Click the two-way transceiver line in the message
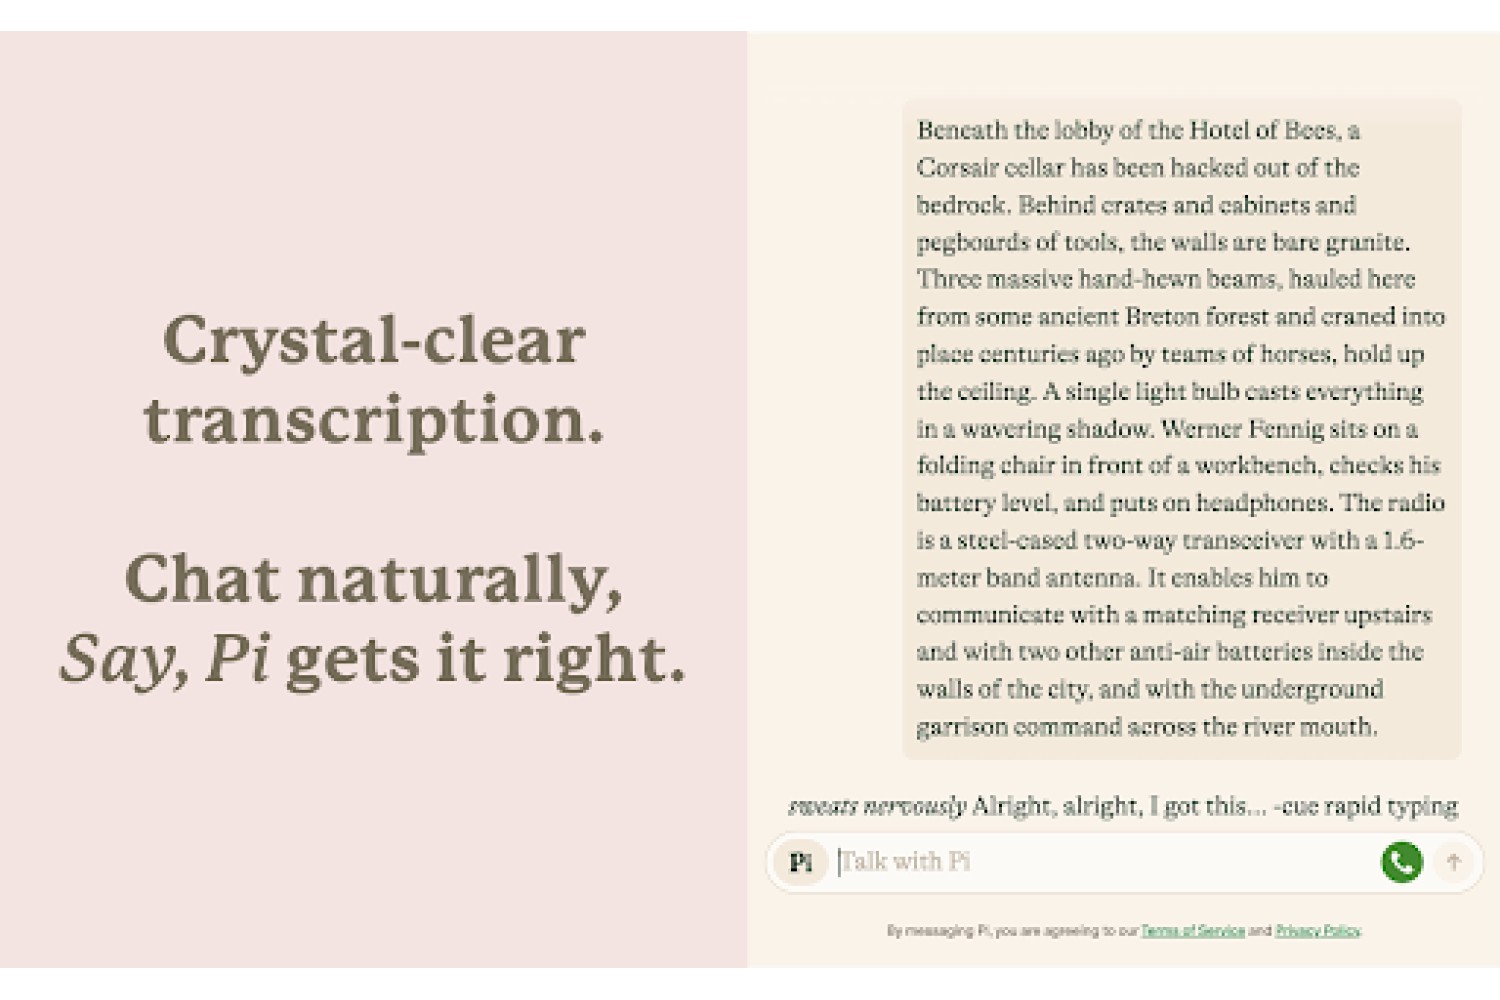The height and width of the screenshot is (1000, 1500). pyautogui.click(x=1170, y=541)
